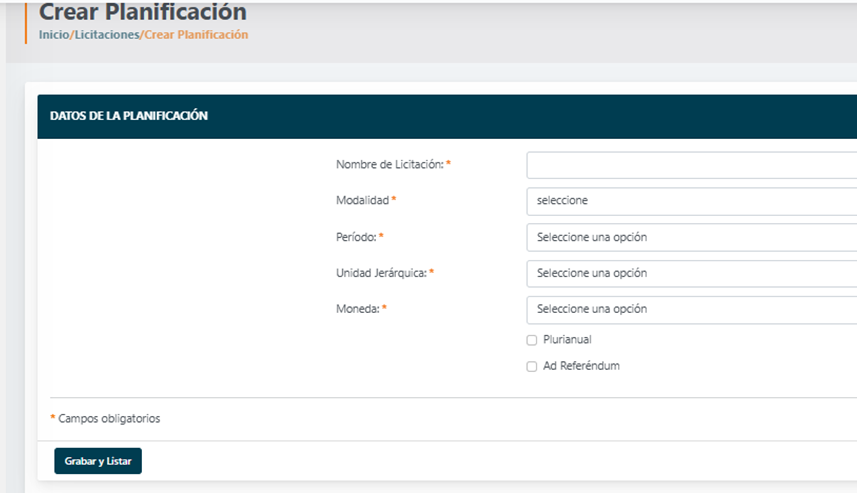The height and width of the screenshot is (493, 857).
Task: Click the 'Unidad Jerárquica:' field label
Action: point(381,273)
